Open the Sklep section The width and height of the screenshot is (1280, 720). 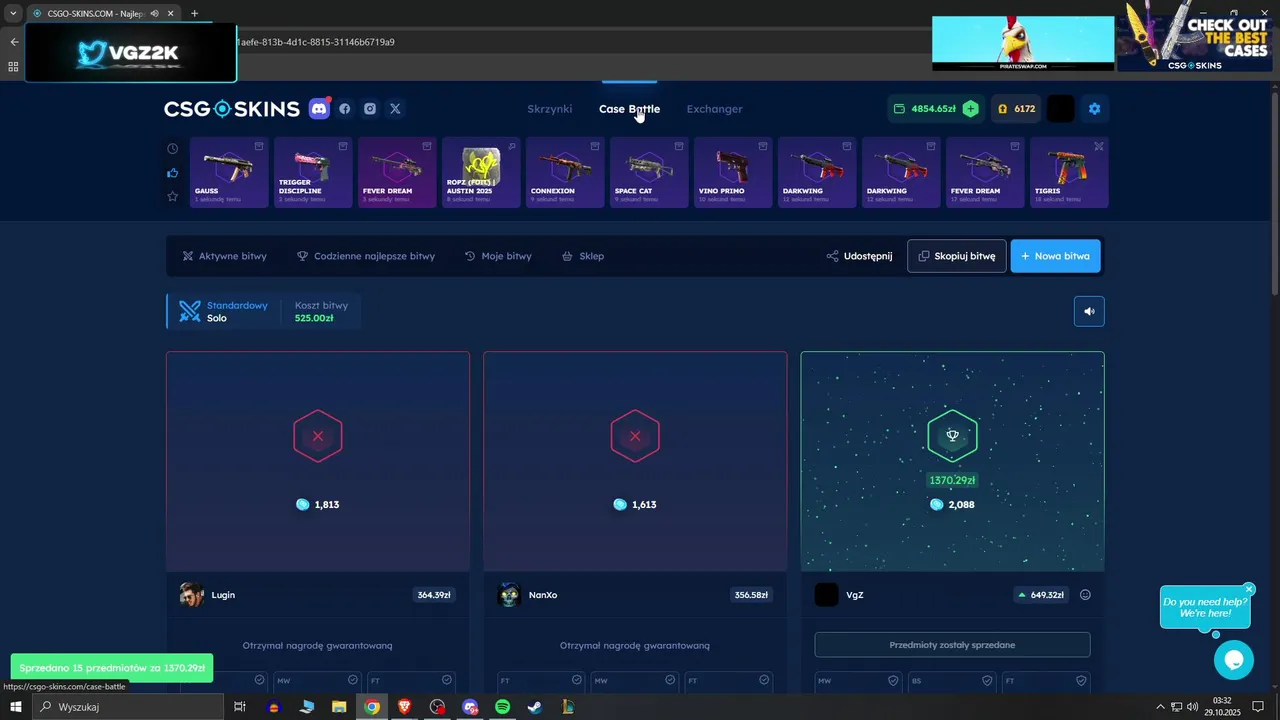(x=583, y=256)
